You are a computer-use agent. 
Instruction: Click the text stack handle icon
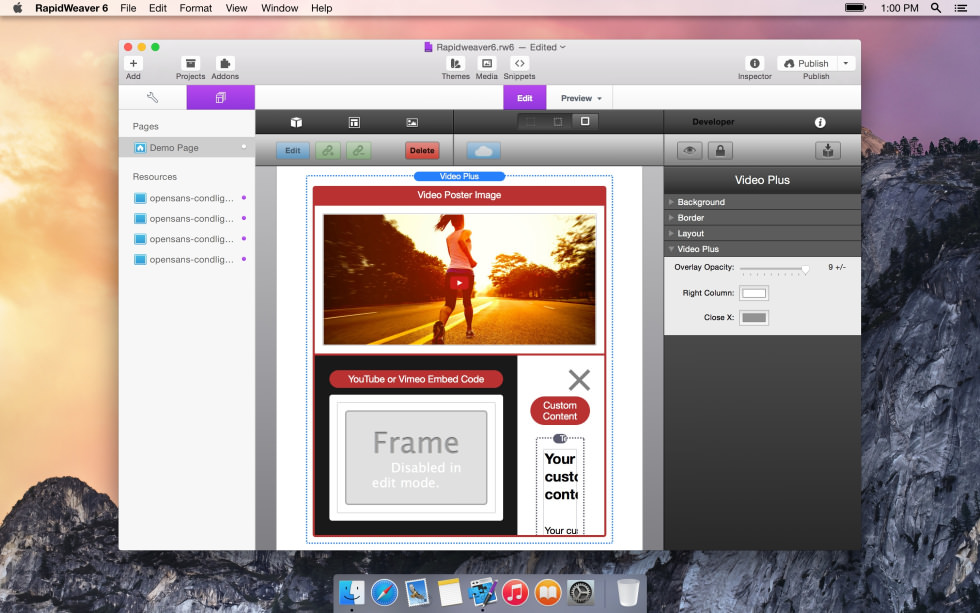point(561,439)
